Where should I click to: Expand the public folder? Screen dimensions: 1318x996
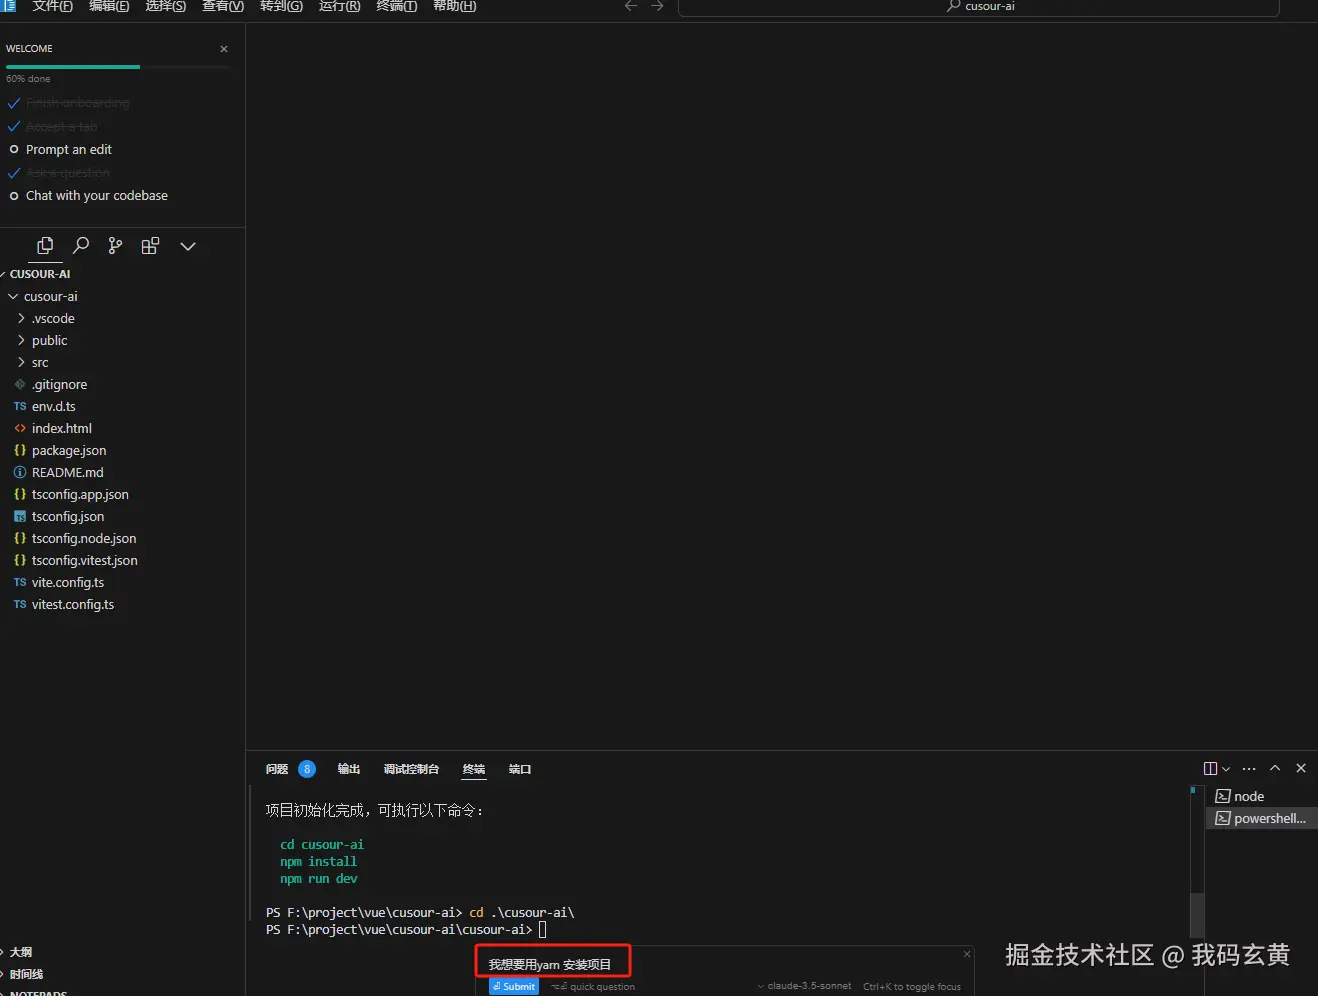49,341
